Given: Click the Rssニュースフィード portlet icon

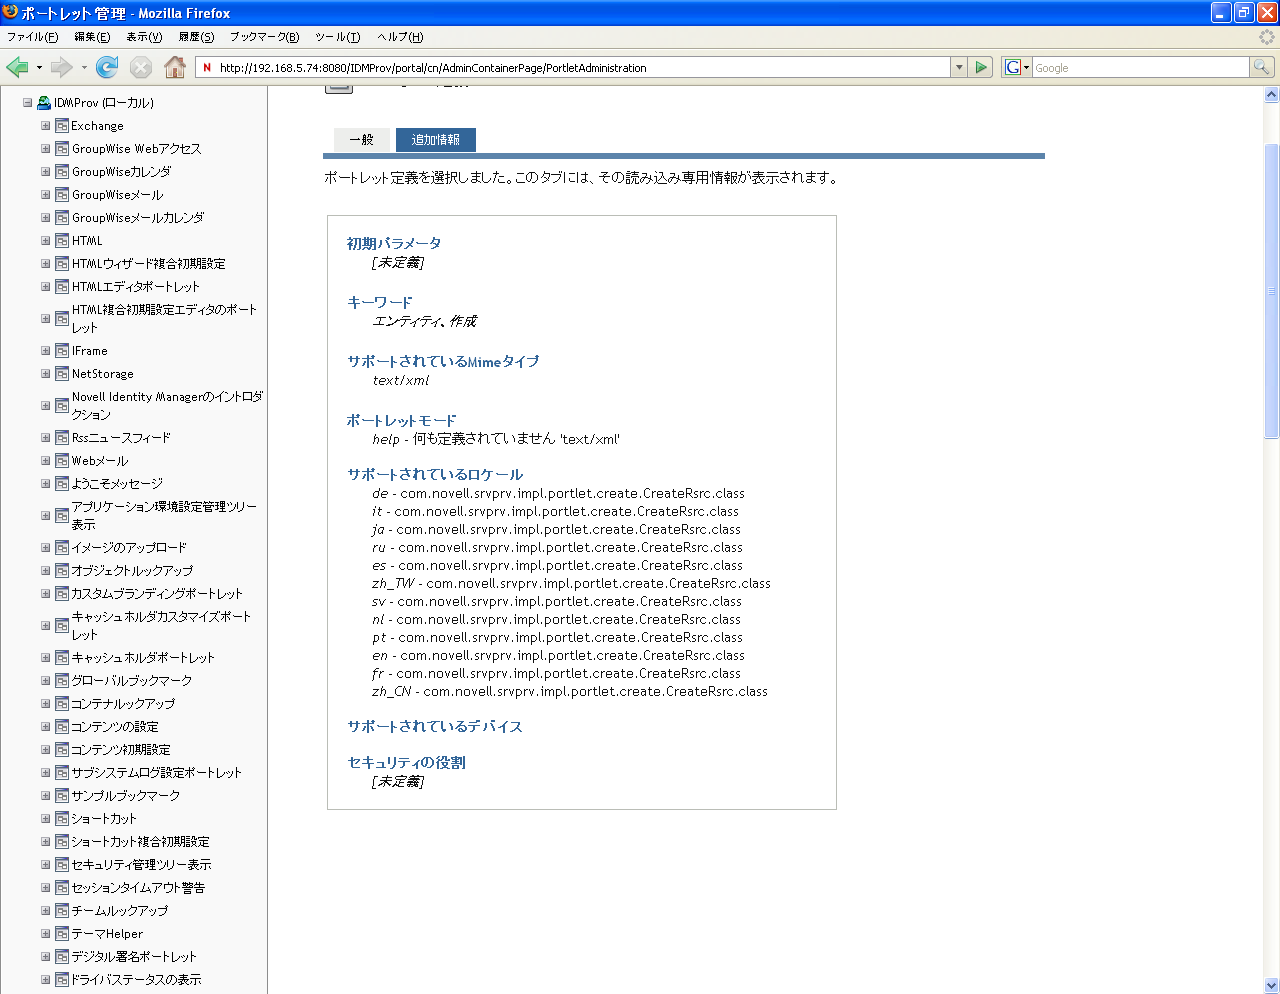Looking at the screenshot, I should [x=62, y=438].
